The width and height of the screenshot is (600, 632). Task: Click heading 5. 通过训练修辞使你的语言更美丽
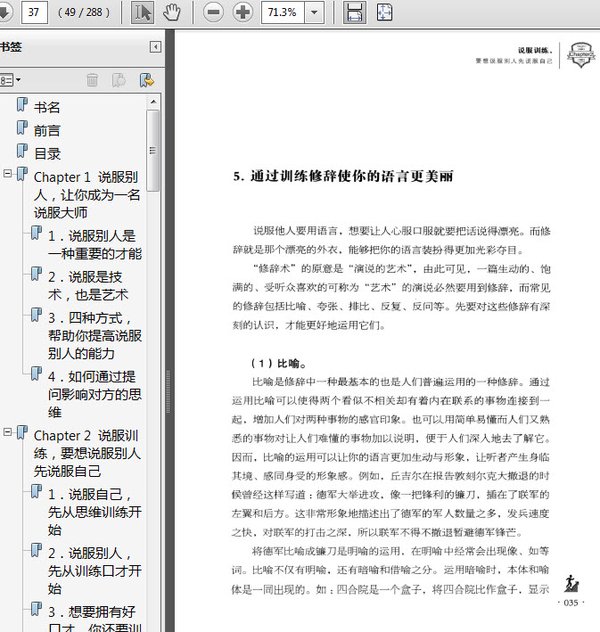click(343, 177)
